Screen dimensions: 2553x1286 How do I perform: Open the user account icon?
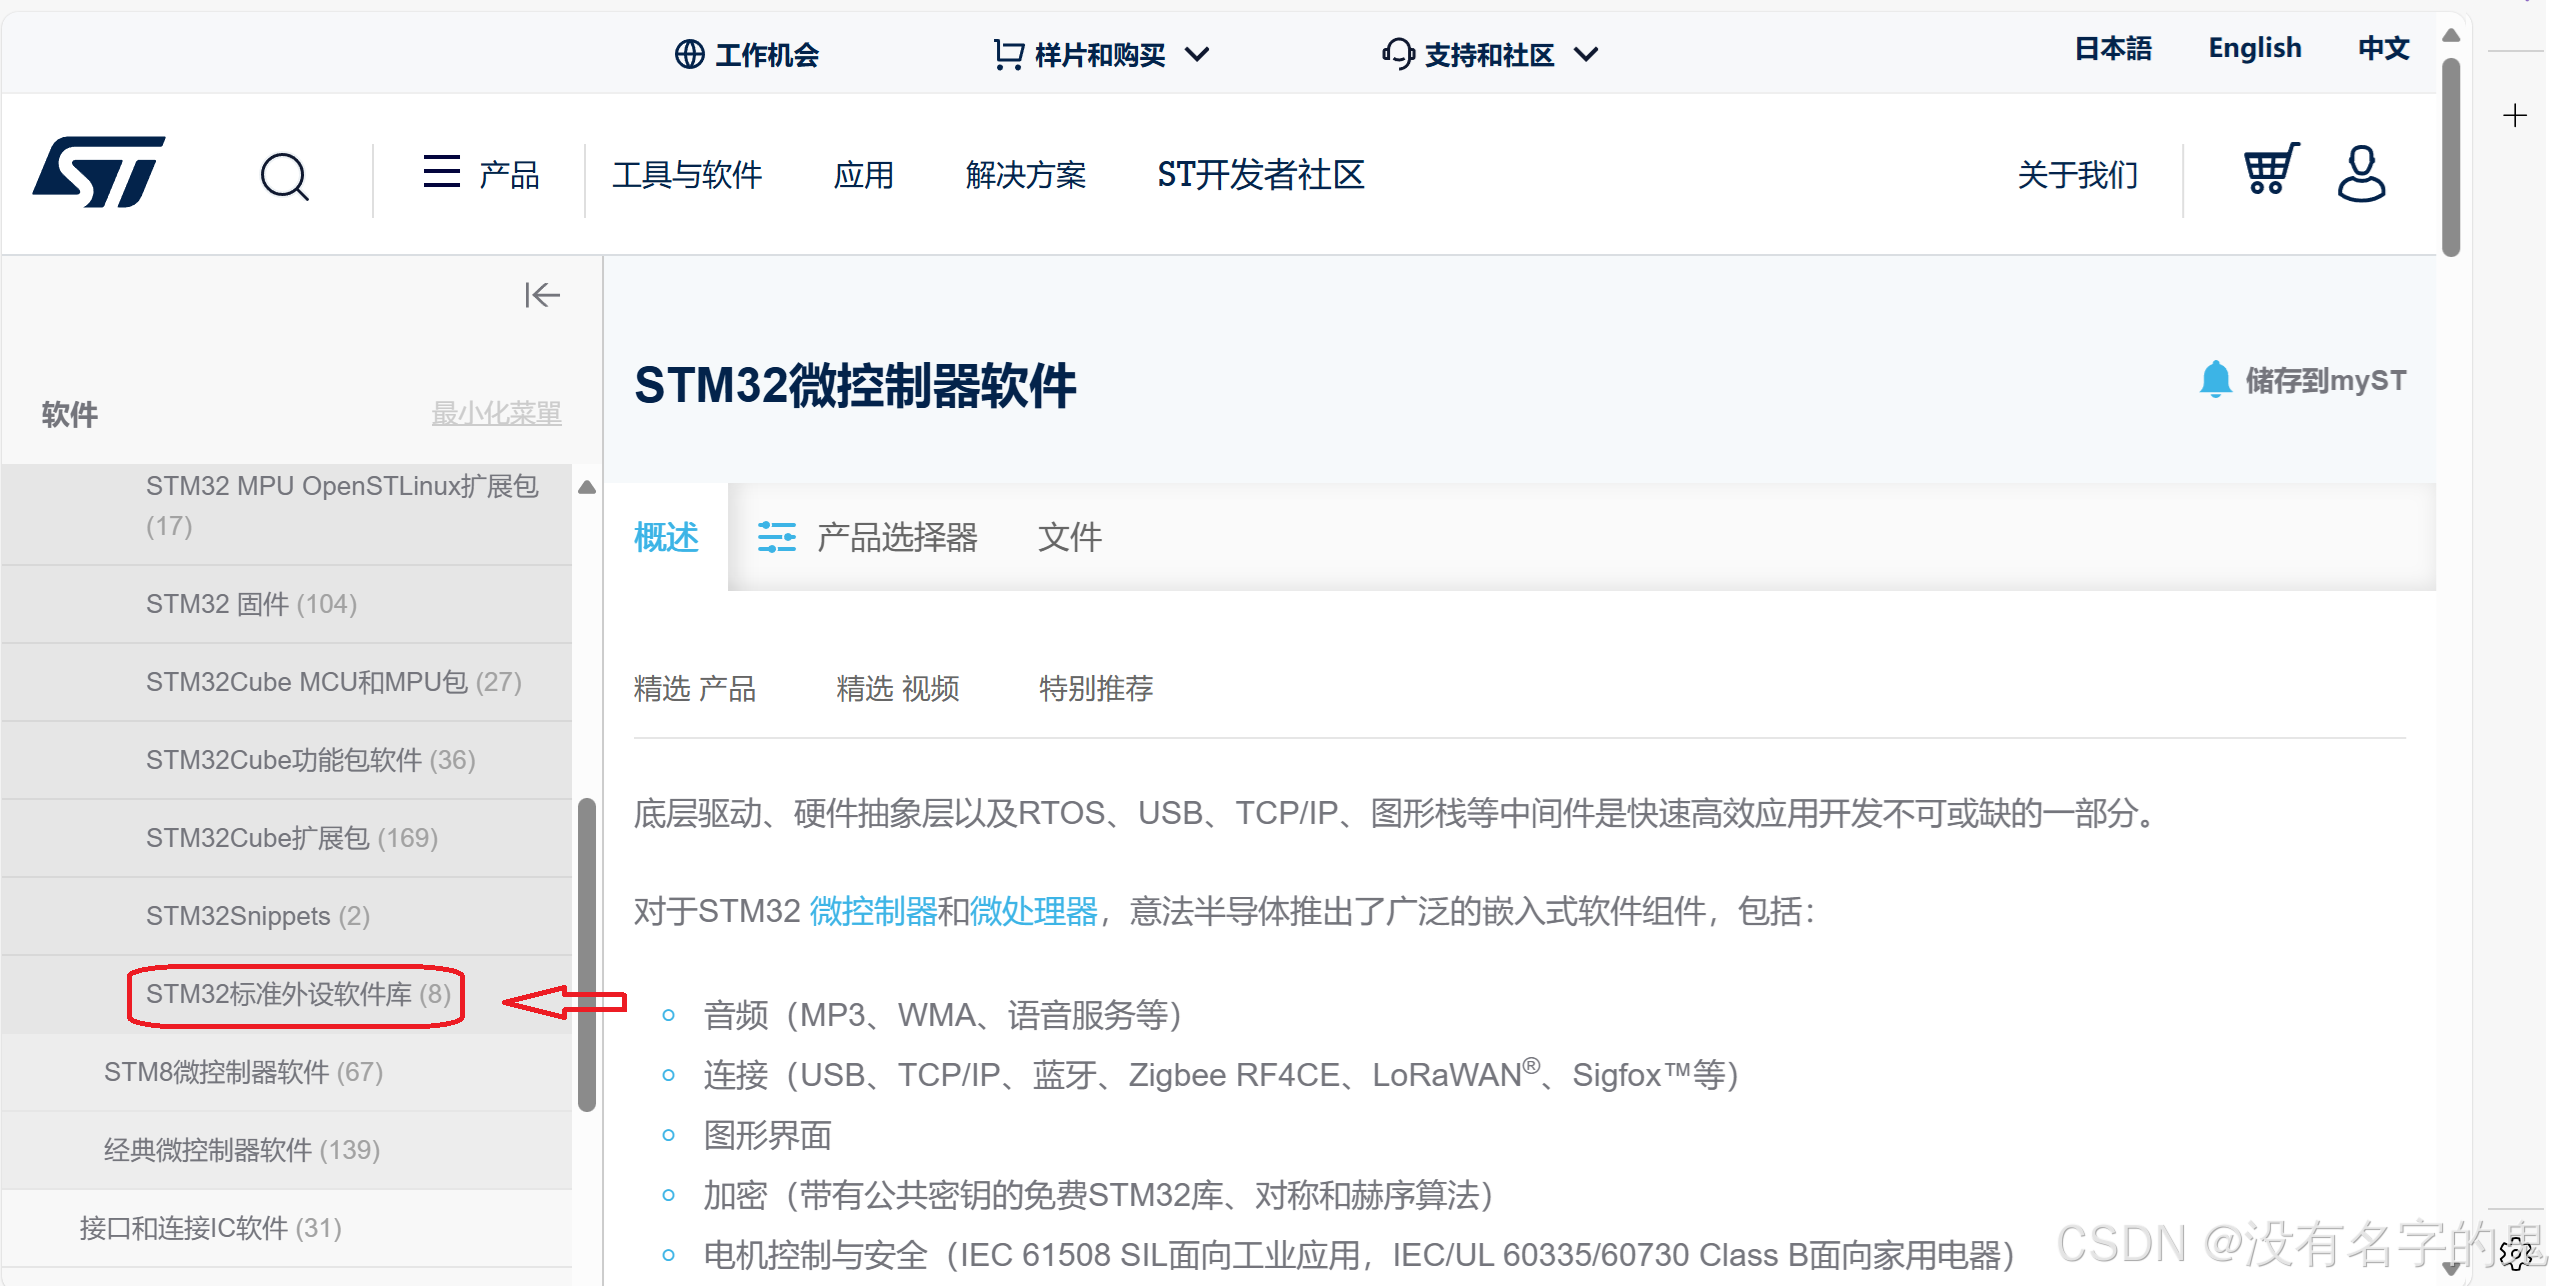pyautogui.click(x=2361, y=174)
